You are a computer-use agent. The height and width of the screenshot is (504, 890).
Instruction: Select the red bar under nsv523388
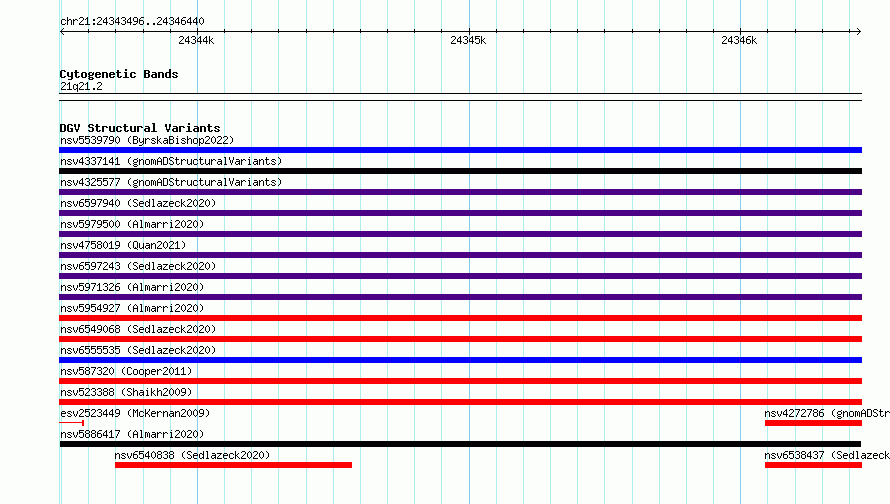coord(460,402)
